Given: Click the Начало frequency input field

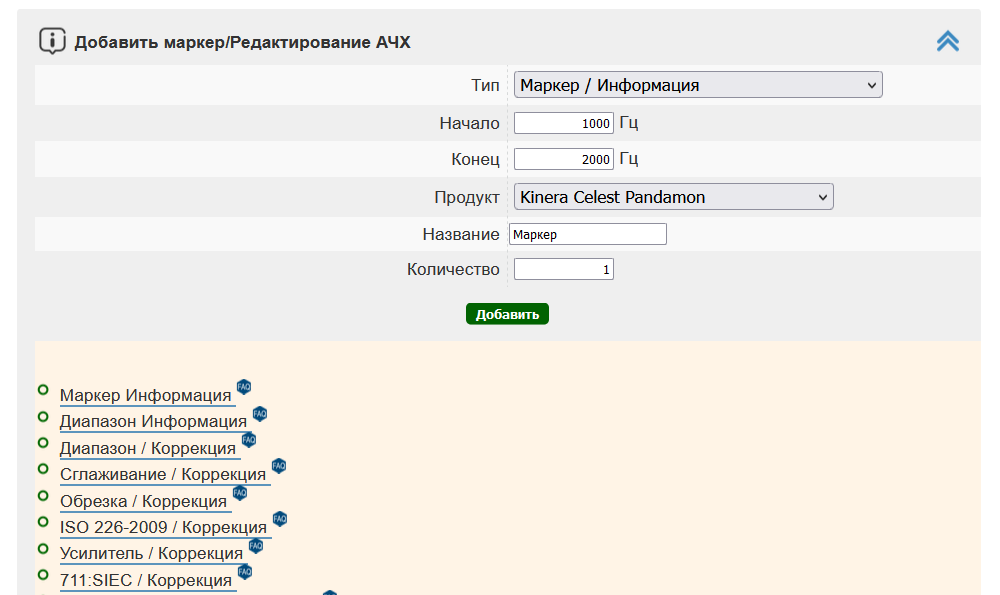Looking at the screenshot, I should [x=563, y=124].
